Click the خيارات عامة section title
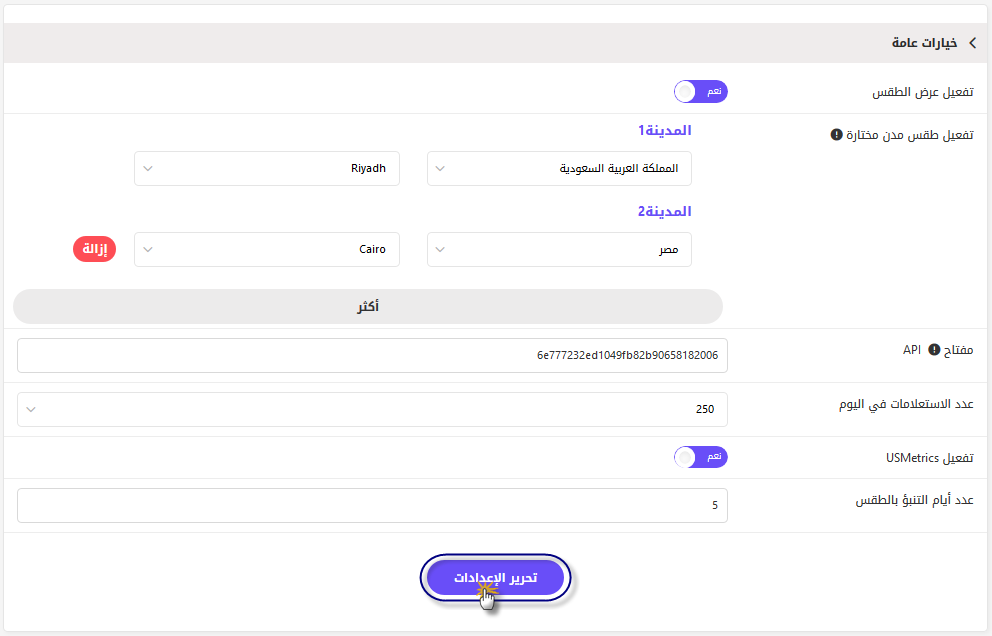This screenshot has height=636, width=992. pyautogui.click(x=924, y=43)
